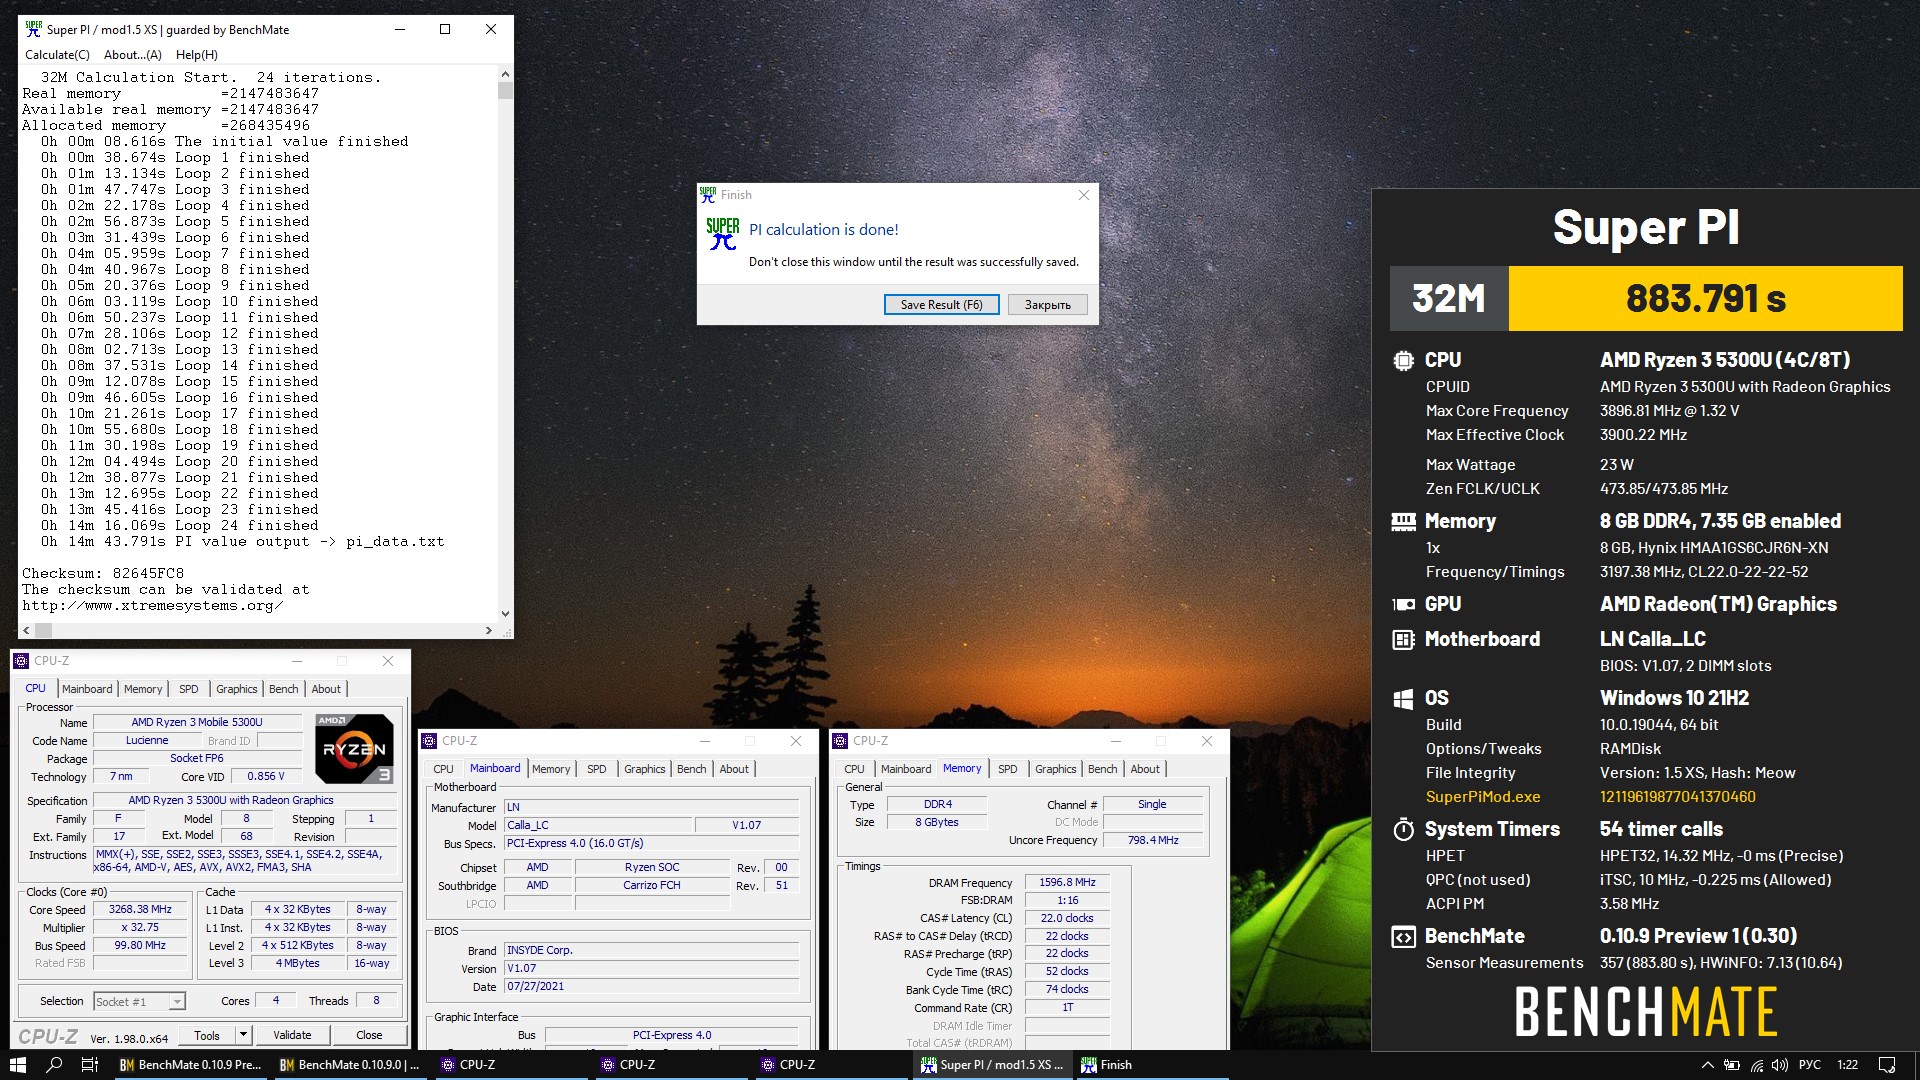Expand Tools dropdown arrow in CPU-Z
The image size is (1920, 1080).
pos(242,1035)
